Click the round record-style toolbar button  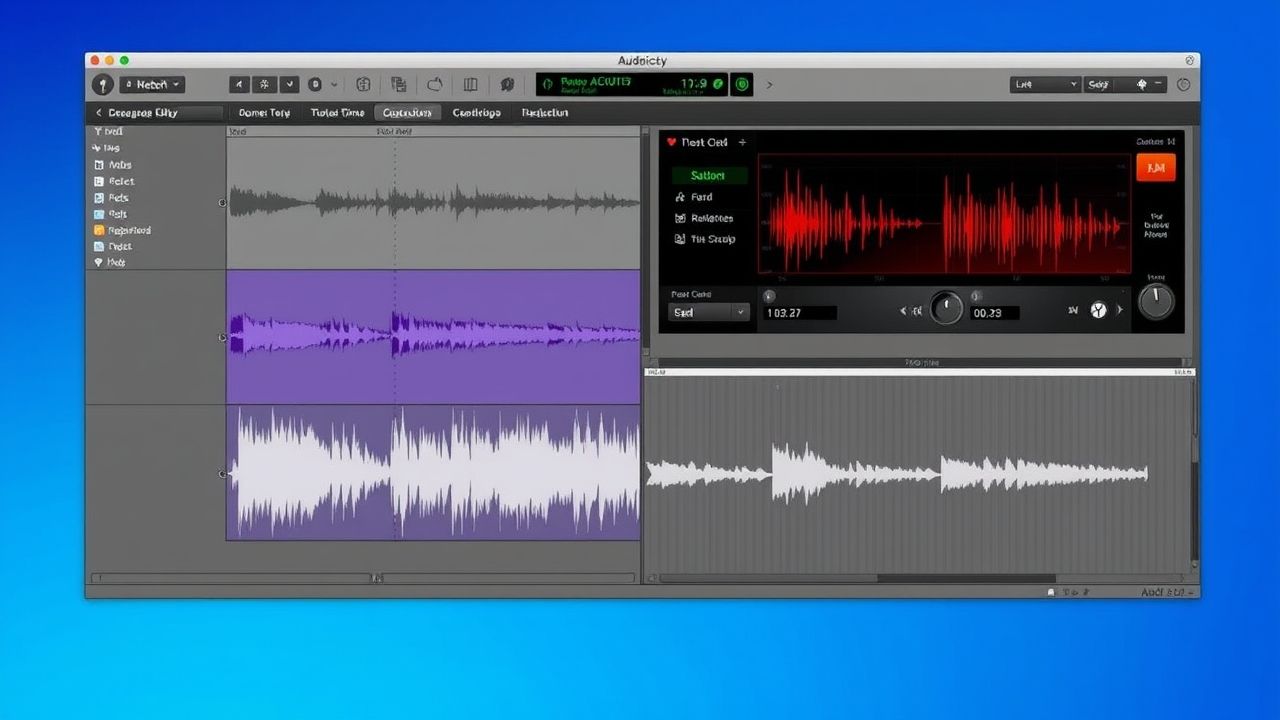click(x=315, y=85)
